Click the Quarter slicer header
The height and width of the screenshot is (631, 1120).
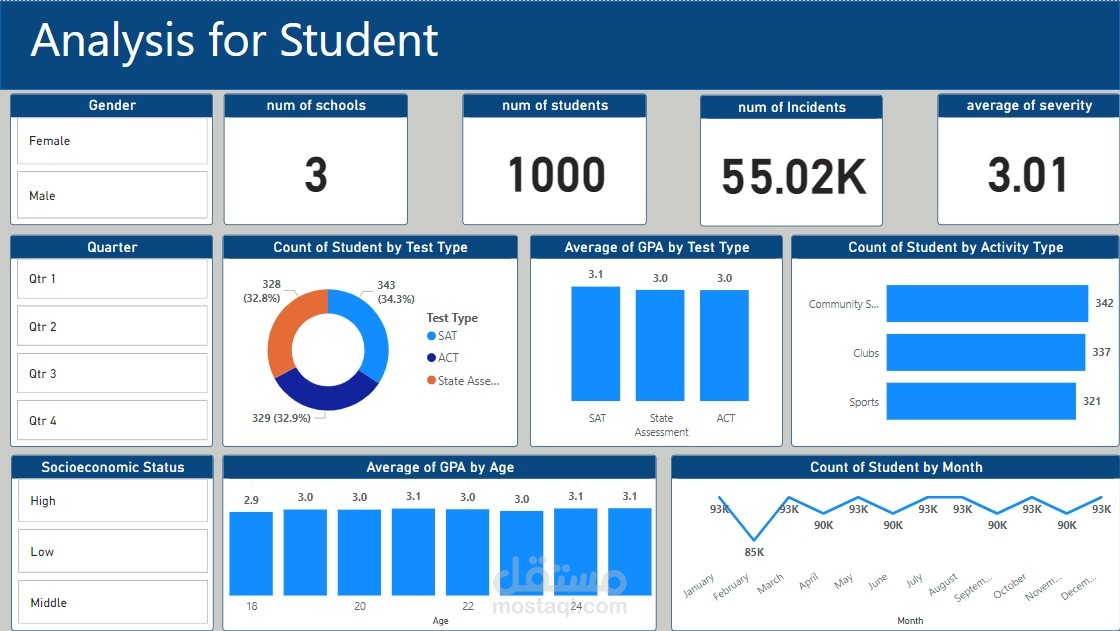[112, 247]
